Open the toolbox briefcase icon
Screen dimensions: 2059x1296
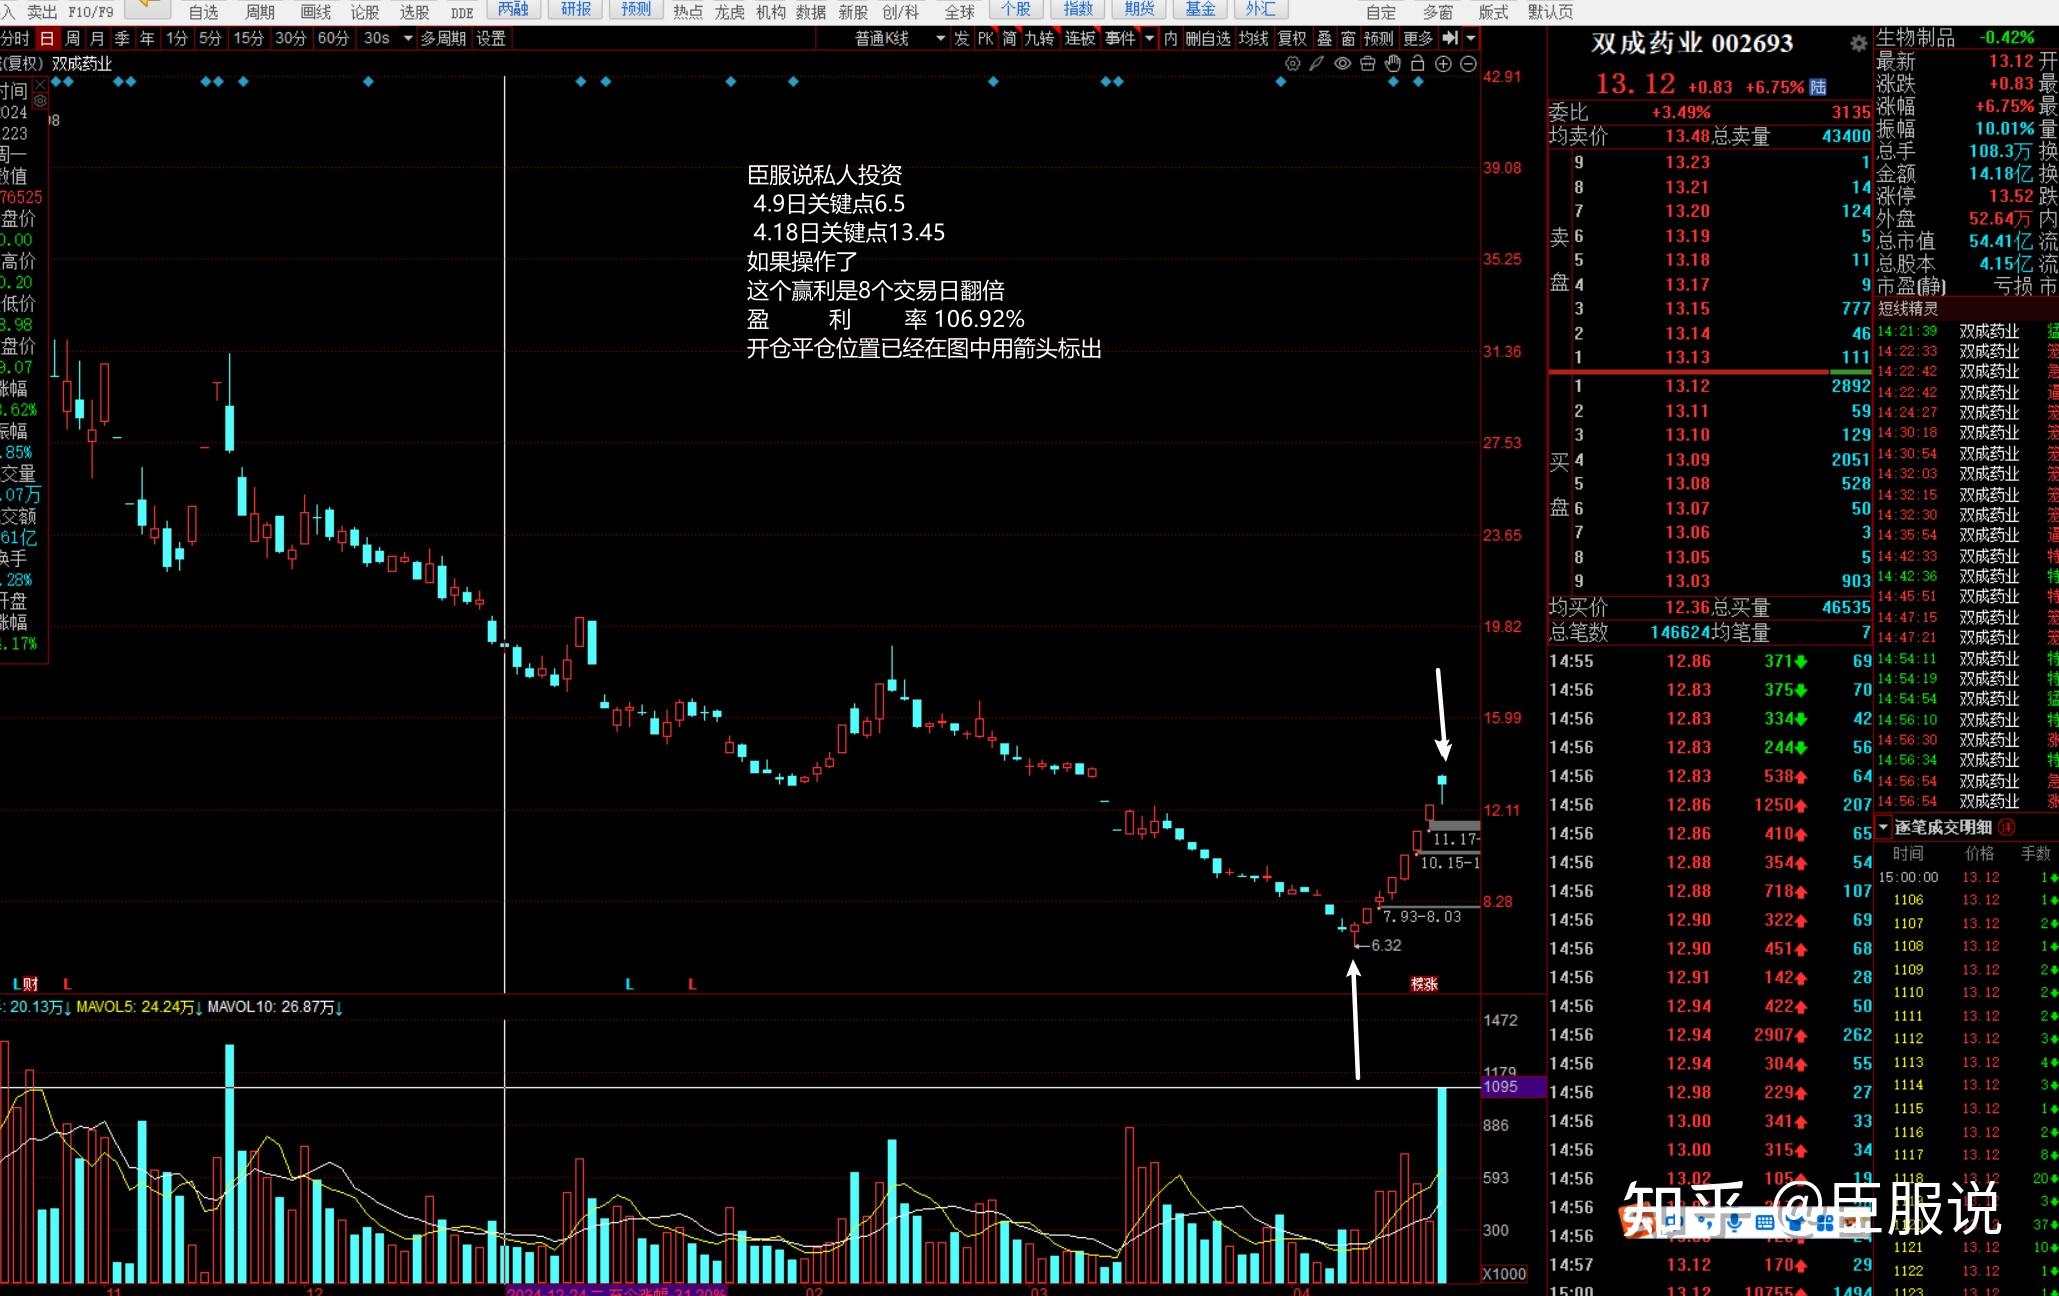(1367, 64)
